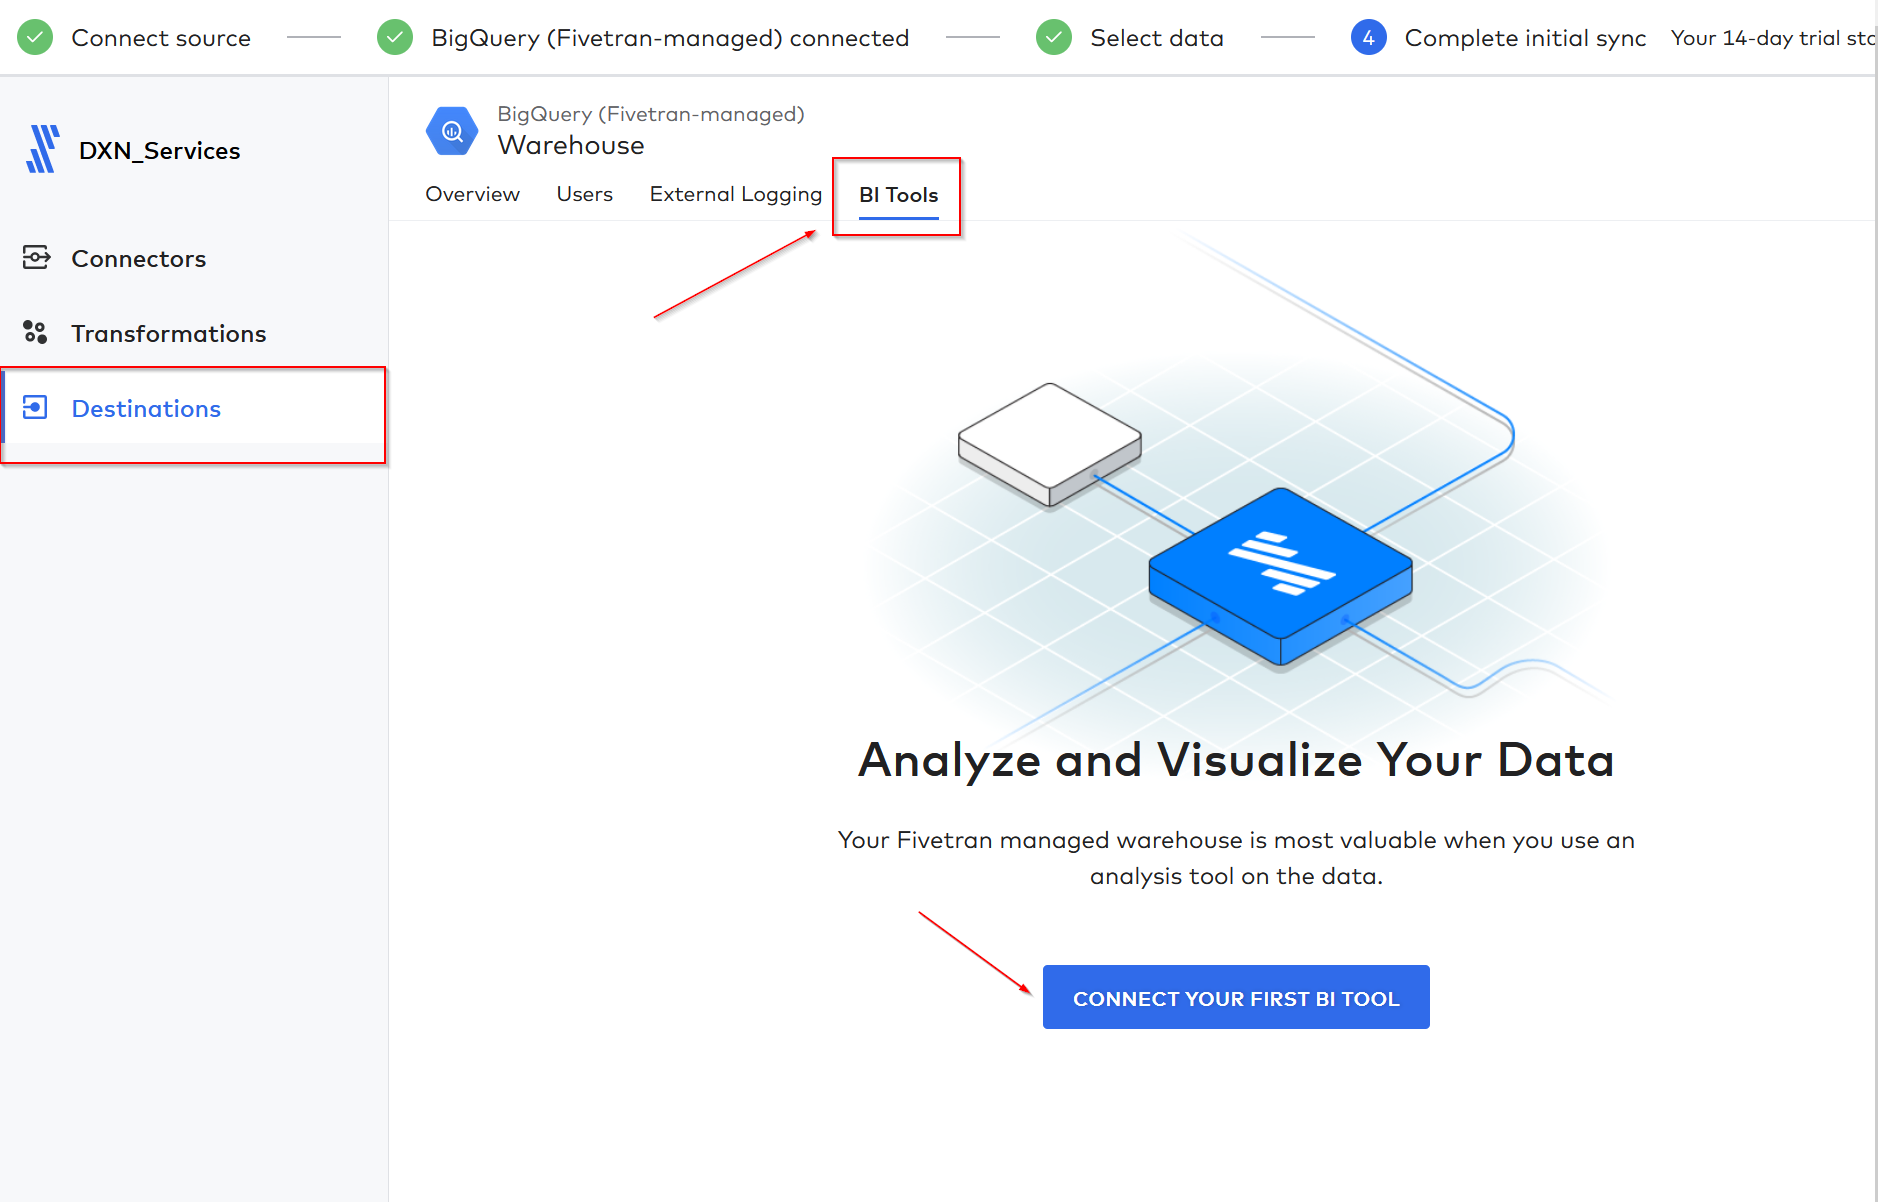Click the BI Tools tab
1878x1202 pixels.
(897, 195)
